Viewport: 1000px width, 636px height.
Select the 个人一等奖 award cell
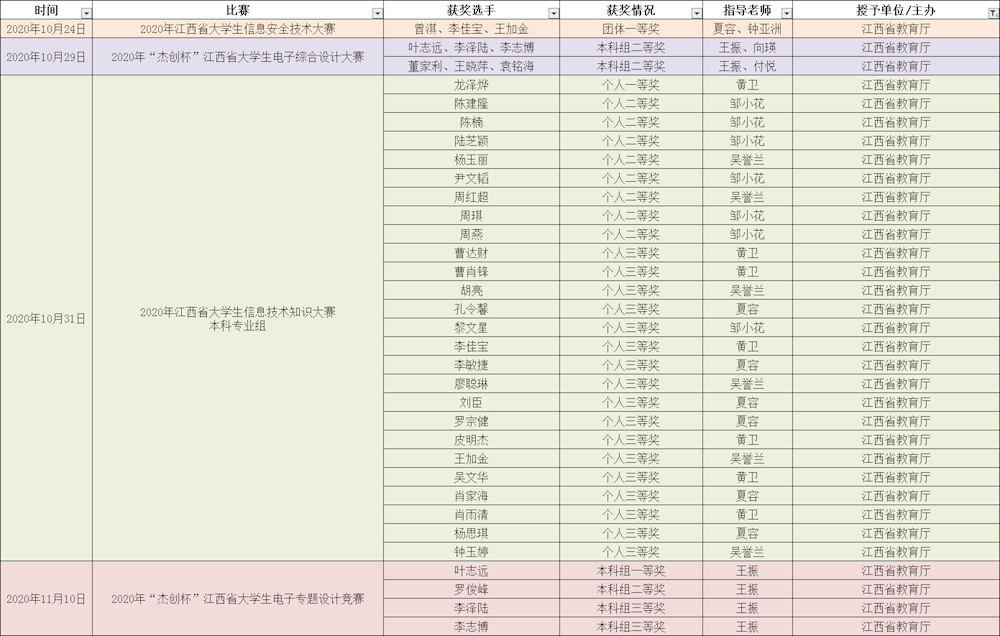(630, 85)
